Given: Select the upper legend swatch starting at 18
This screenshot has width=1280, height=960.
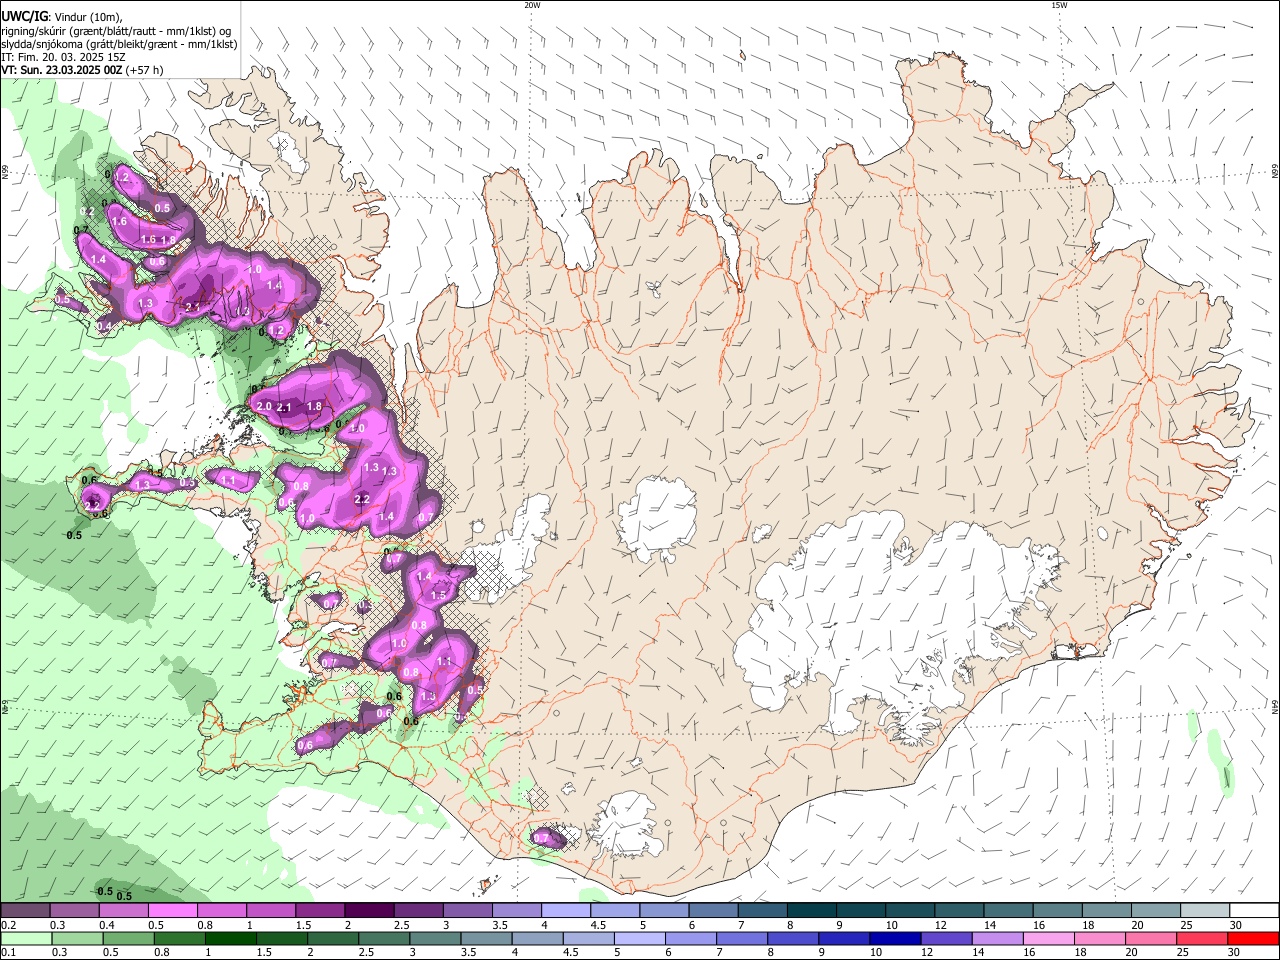Looking at the screenshot, I should click(x=1107, y=910).
